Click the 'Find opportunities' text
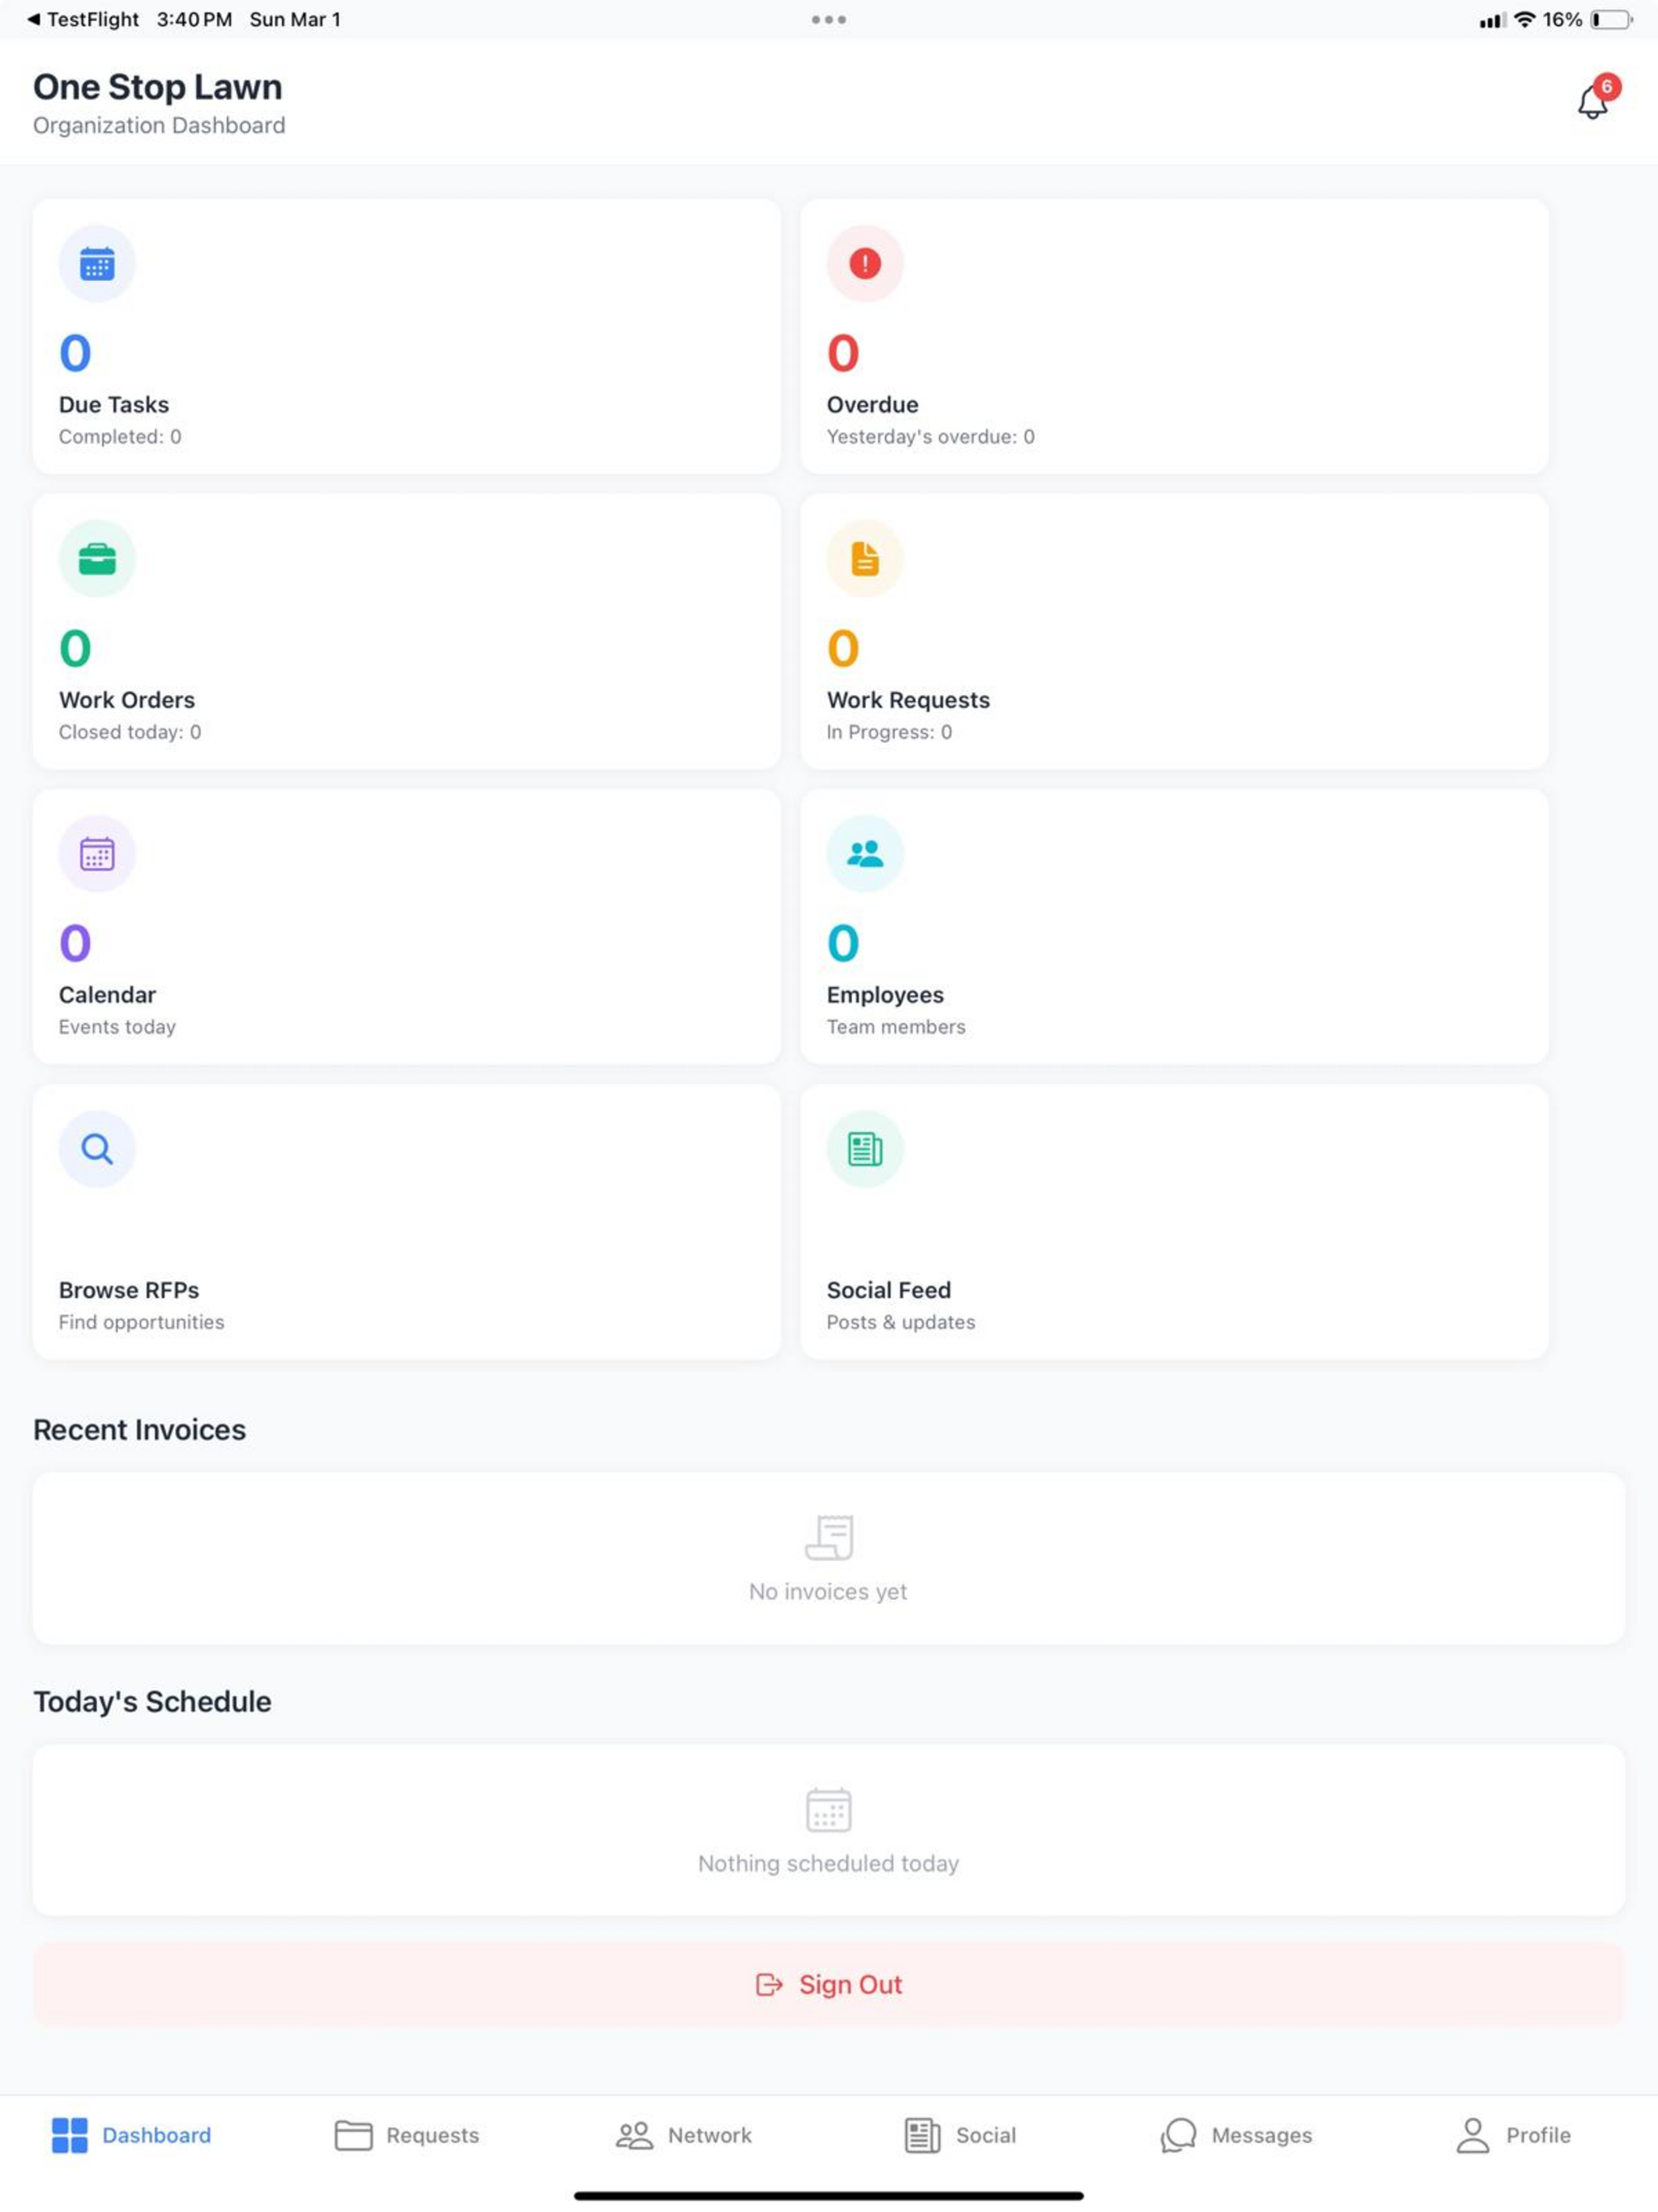 [142, 1322]
